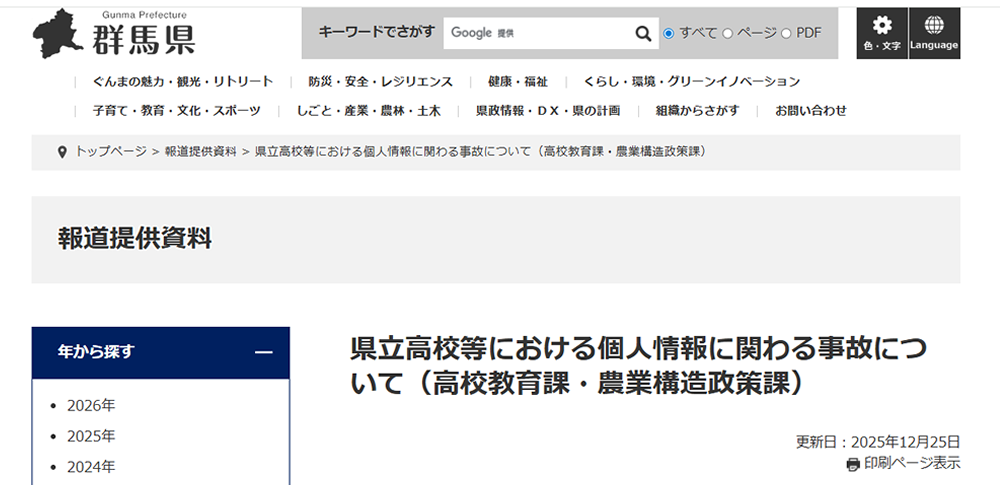Click the magnifying glass search icon

[643, 33]
